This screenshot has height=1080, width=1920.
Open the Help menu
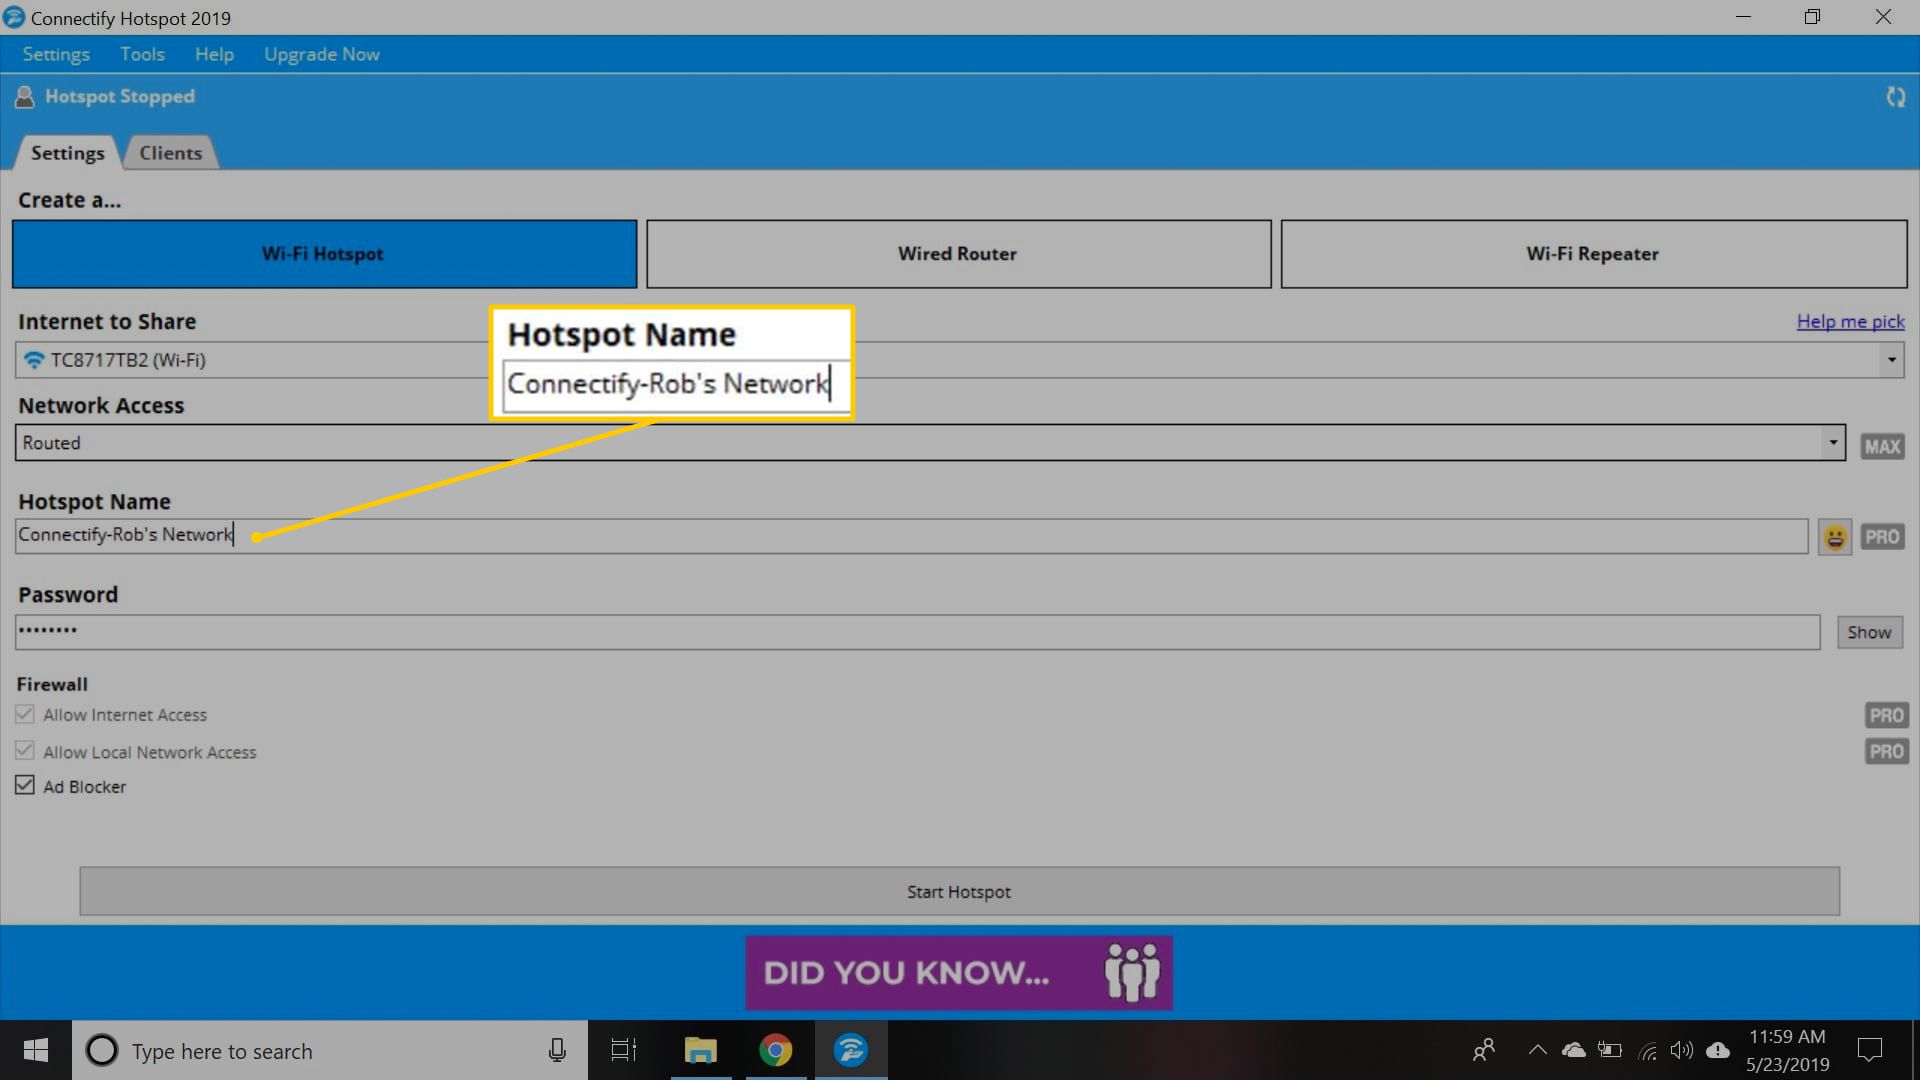click(214, 54)
